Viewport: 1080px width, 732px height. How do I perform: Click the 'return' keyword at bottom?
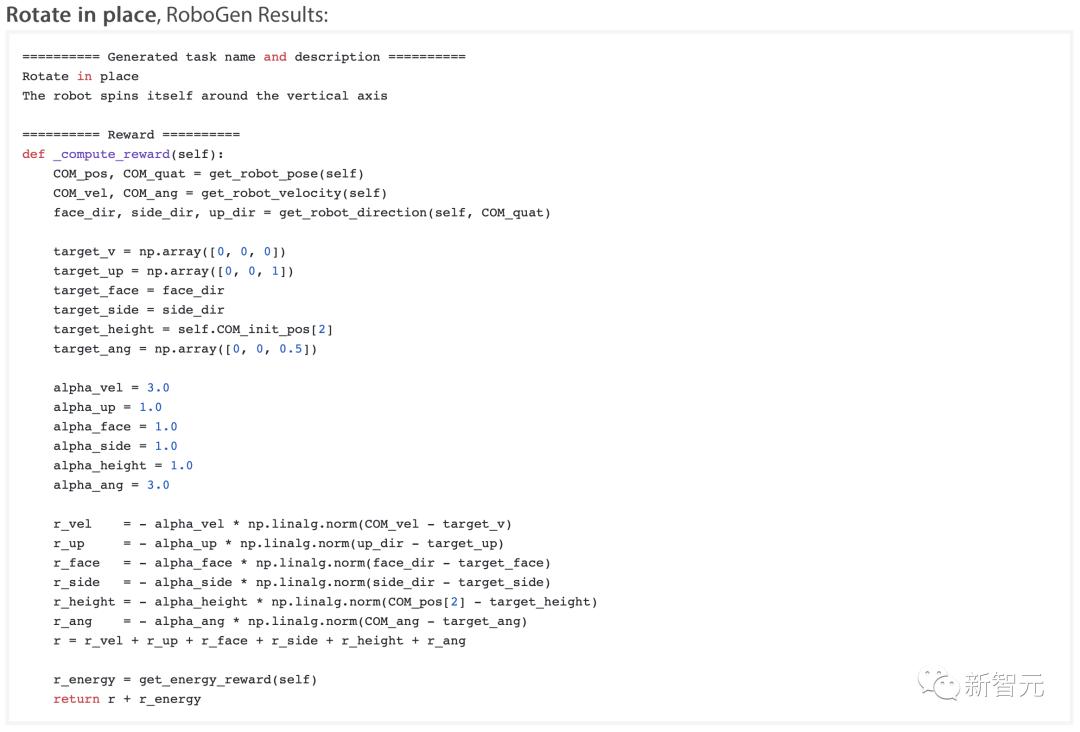(x=76, y=699)
